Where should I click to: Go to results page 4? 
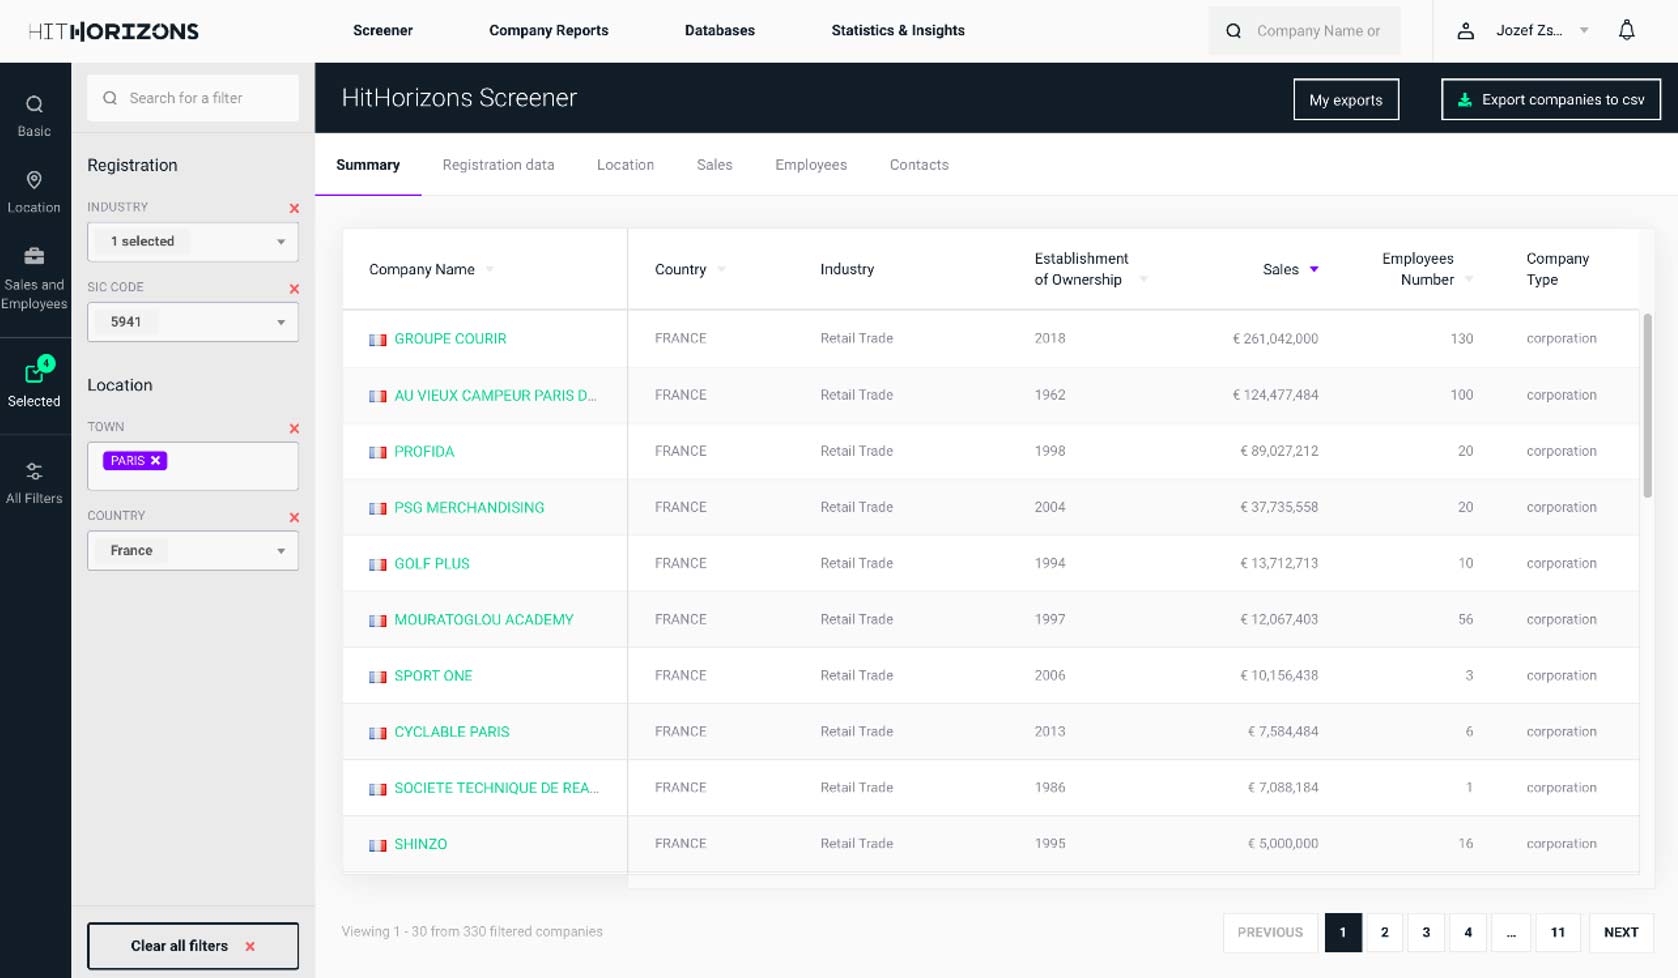tap(1468, 933)
